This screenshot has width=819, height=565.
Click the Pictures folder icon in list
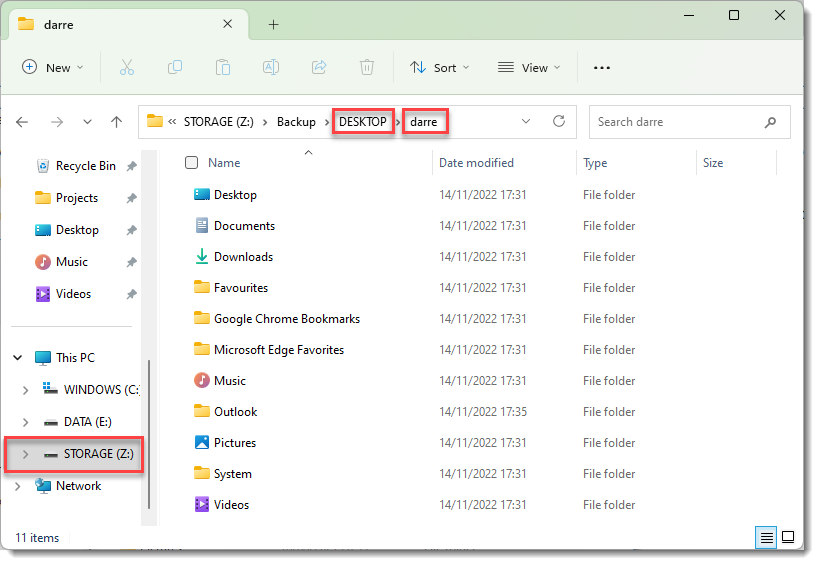pyautogui.click(x=202, y=442)
